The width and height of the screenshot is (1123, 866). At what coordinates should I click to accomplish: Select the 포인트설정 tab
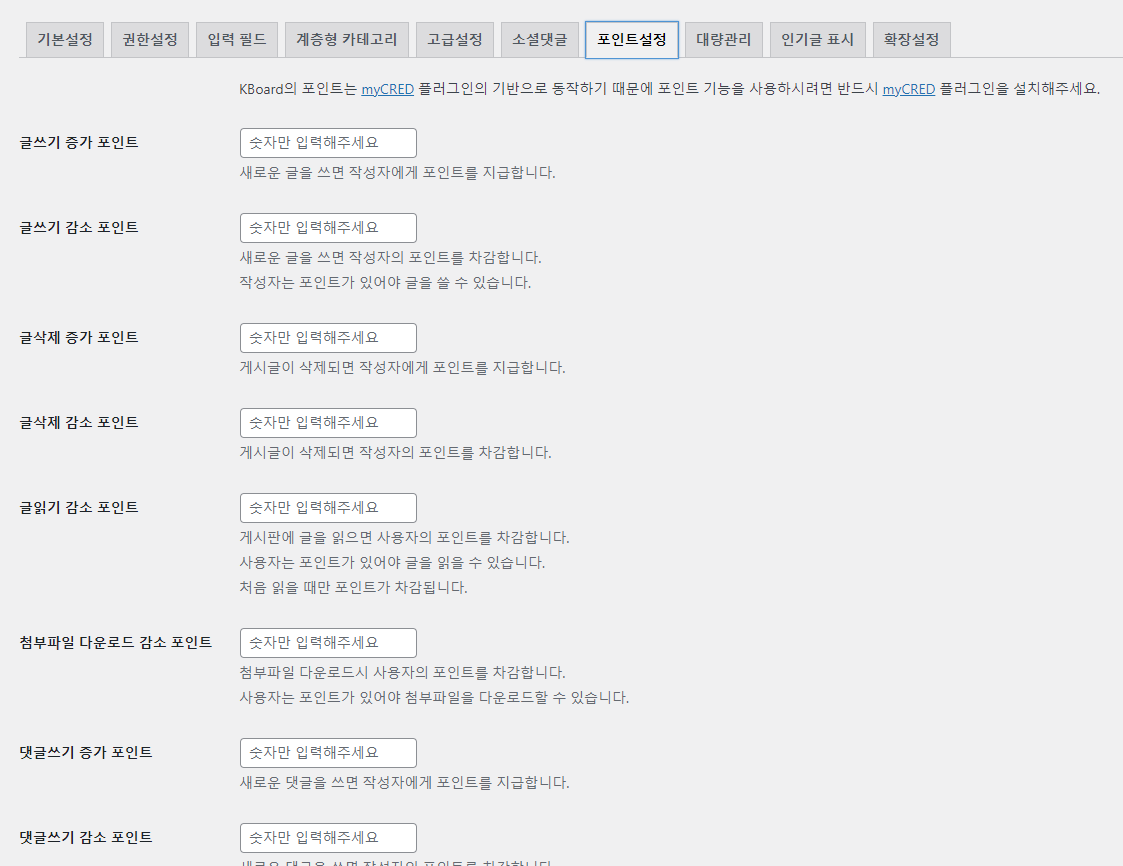coord(632,39)
